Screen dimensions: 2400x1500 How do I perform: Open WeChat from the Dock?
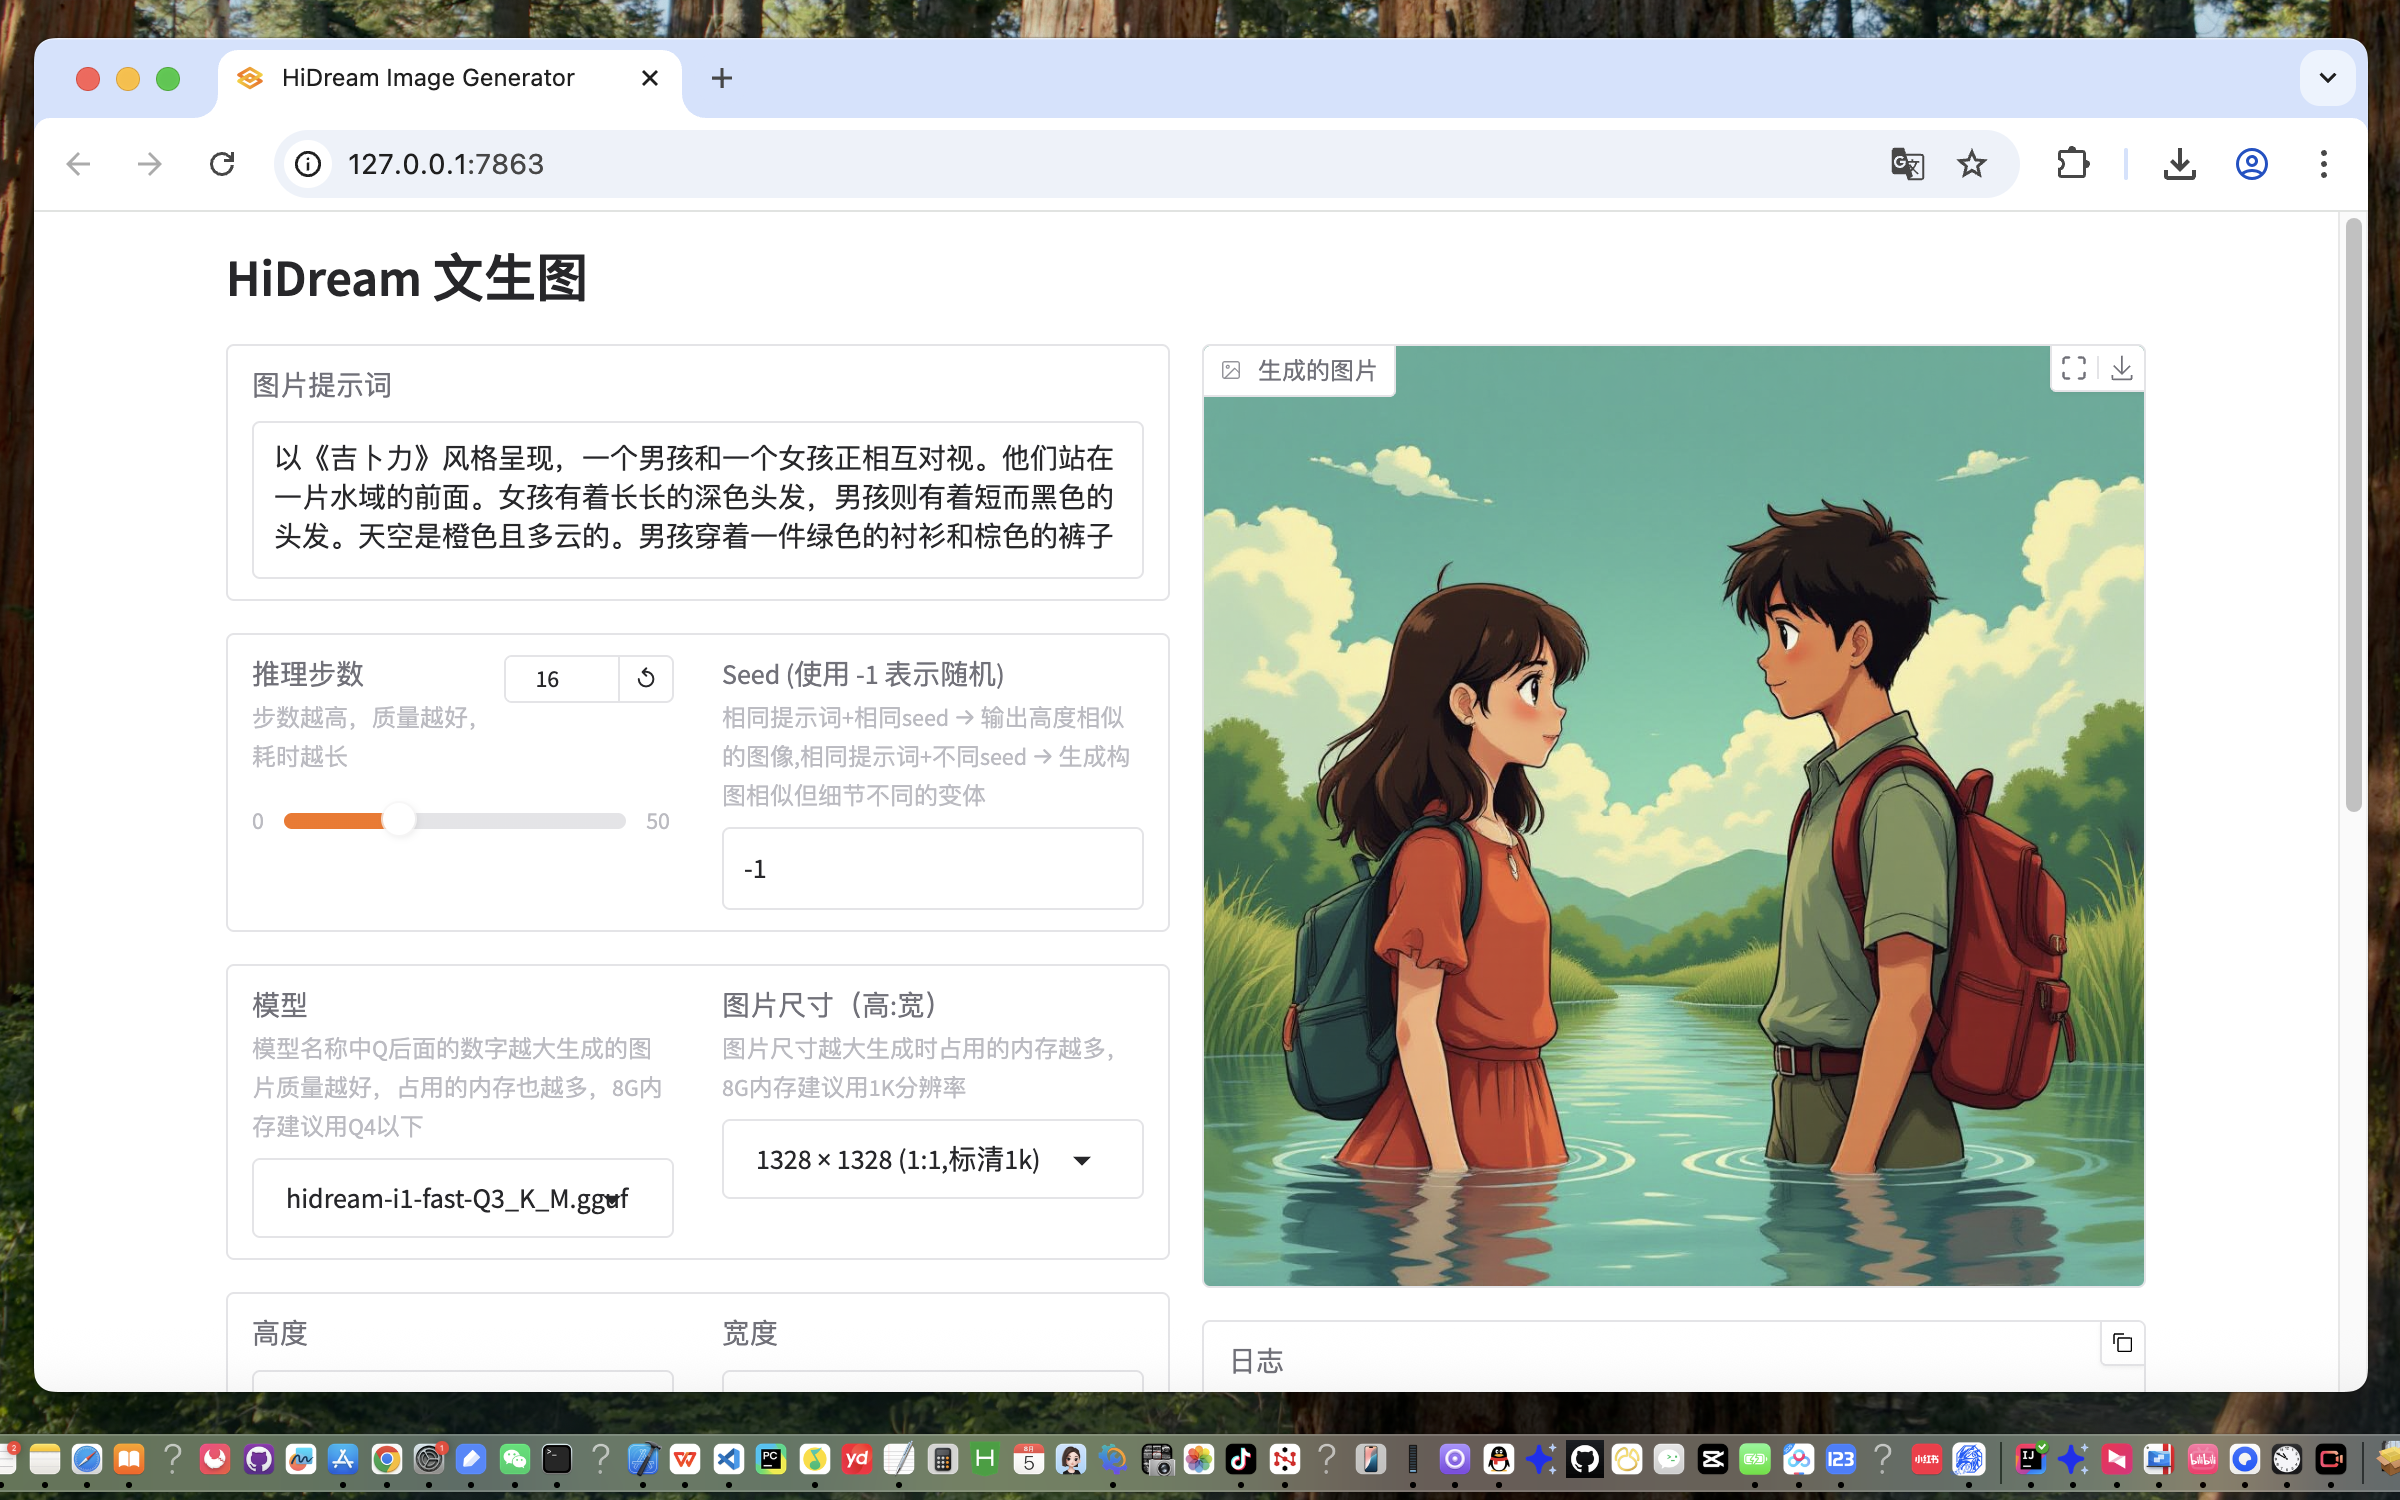(x=514, y=1460)
